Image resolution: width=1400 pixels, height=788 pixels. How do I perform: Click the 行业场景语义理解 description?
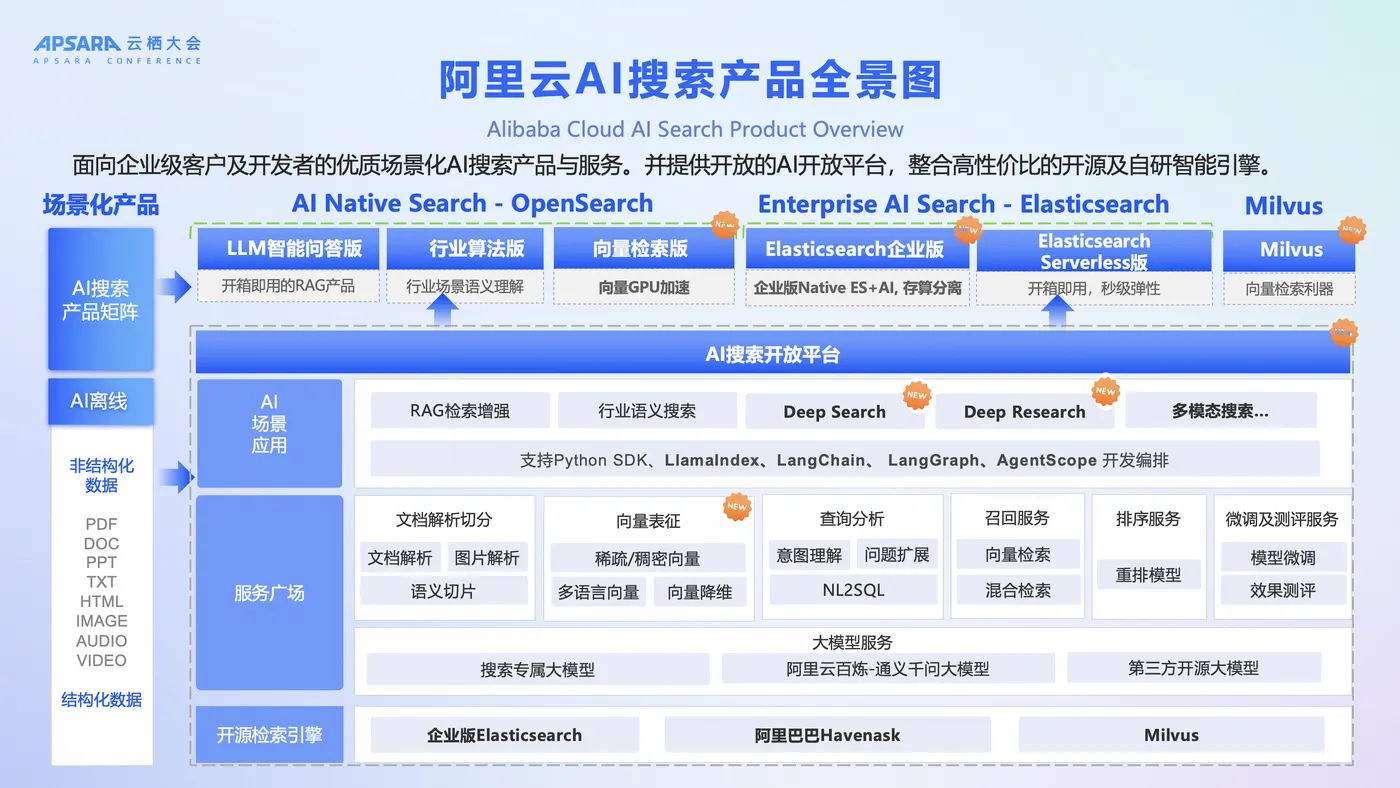pyautogui.click(x=465, y=287)
